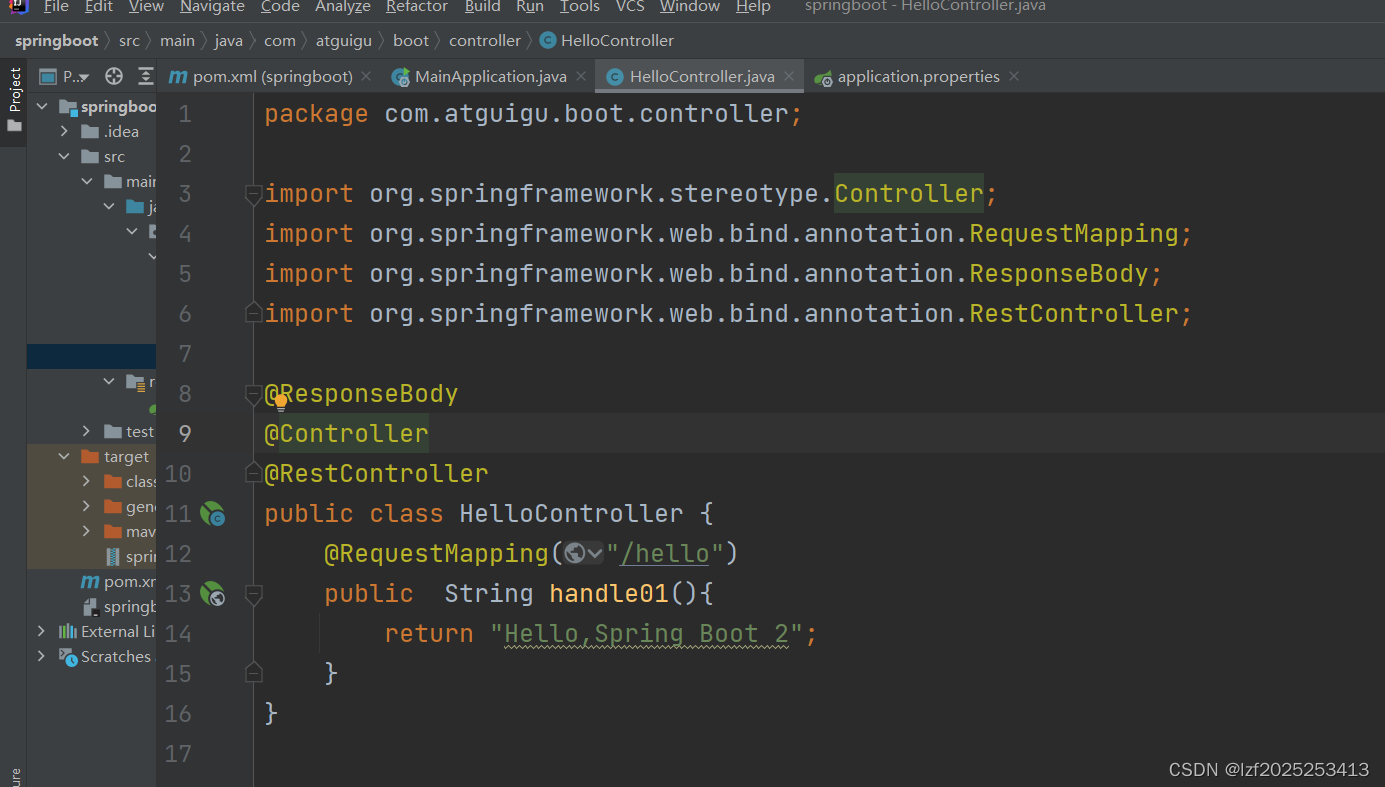This screenshot has height=787, width=1385.
Task: Collapse the target folder in the tree
Action: (x=63, y=456)
